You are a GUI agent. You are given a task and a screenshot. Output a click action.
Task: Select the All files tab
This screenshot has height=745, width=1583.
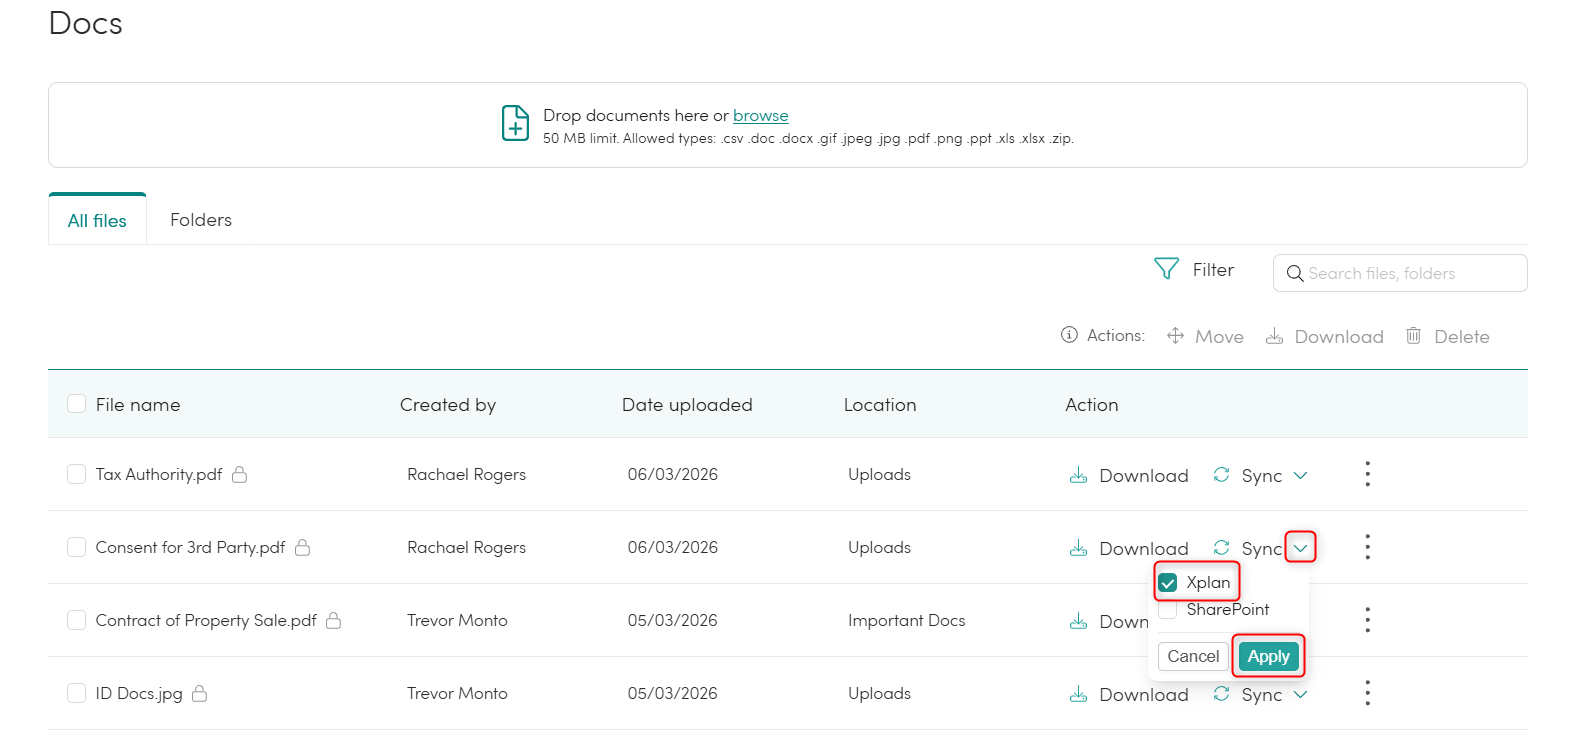tap(97, 220)
